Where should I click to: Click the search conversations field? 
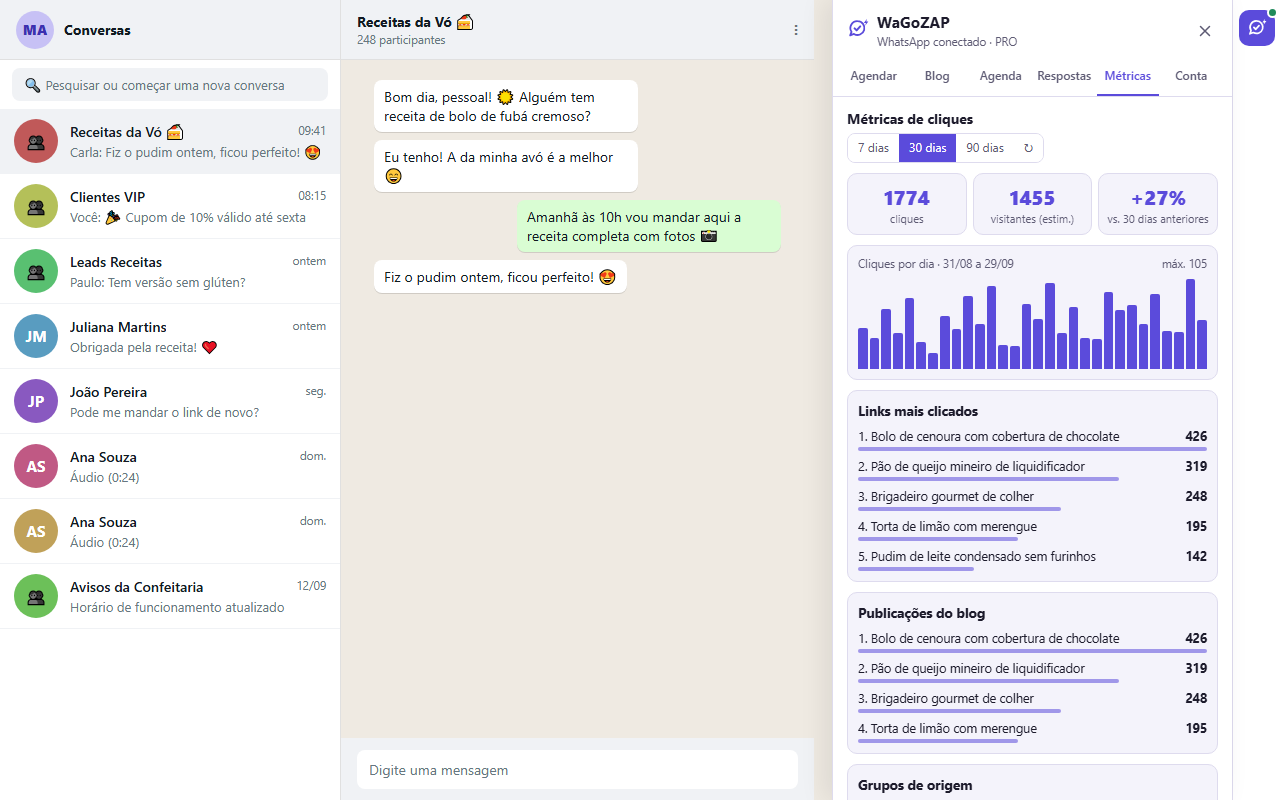[170, 85]
